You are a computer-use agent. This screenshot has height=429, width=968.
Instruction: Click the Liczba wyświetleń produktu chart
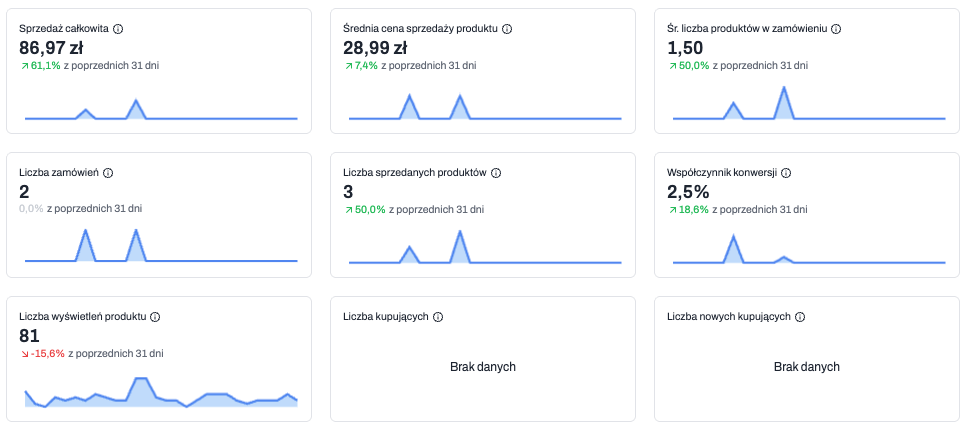[x=161, y=392]
